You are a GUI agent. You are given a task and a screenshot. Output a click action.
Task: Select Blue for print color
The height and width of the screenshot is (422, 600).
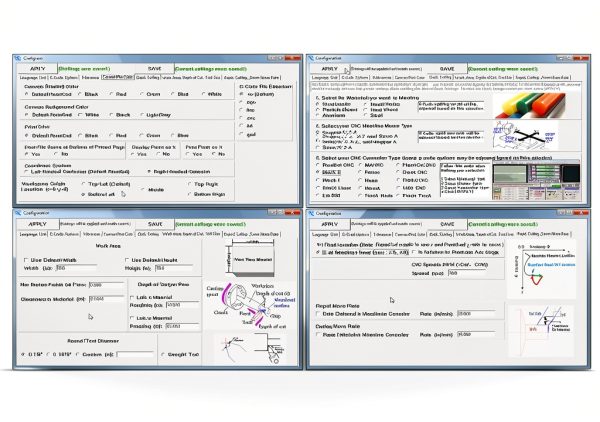click(180, 135)
